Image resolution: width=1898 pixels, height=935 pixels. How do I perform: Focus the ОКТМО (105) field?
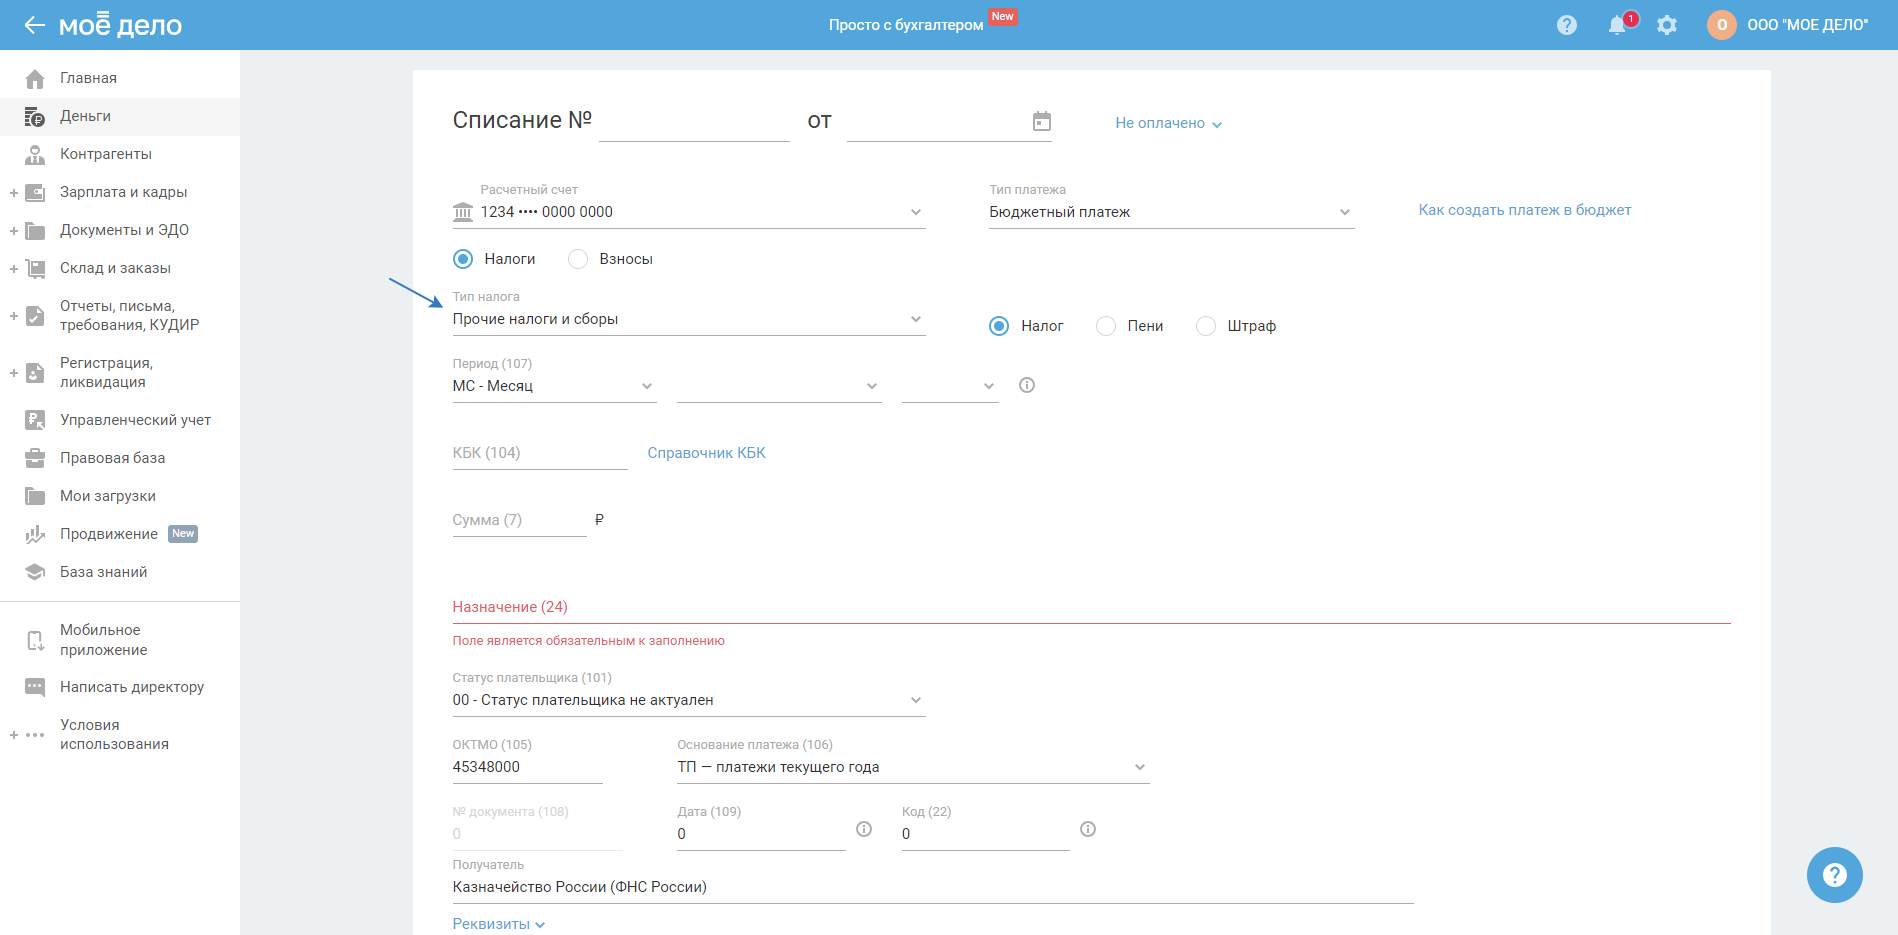pyautogui.click(x=528, y=767)
